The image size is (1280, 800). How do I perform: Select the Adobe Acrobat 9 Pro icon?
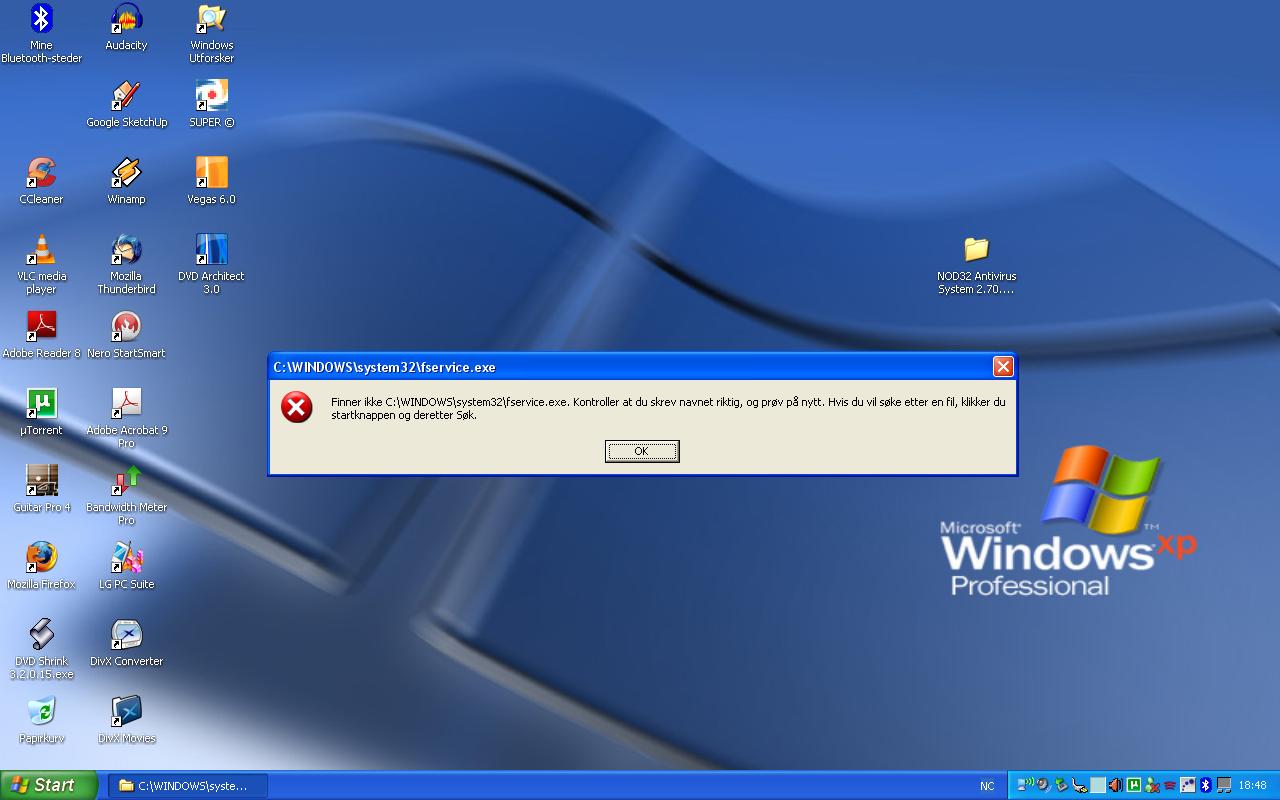126,418
